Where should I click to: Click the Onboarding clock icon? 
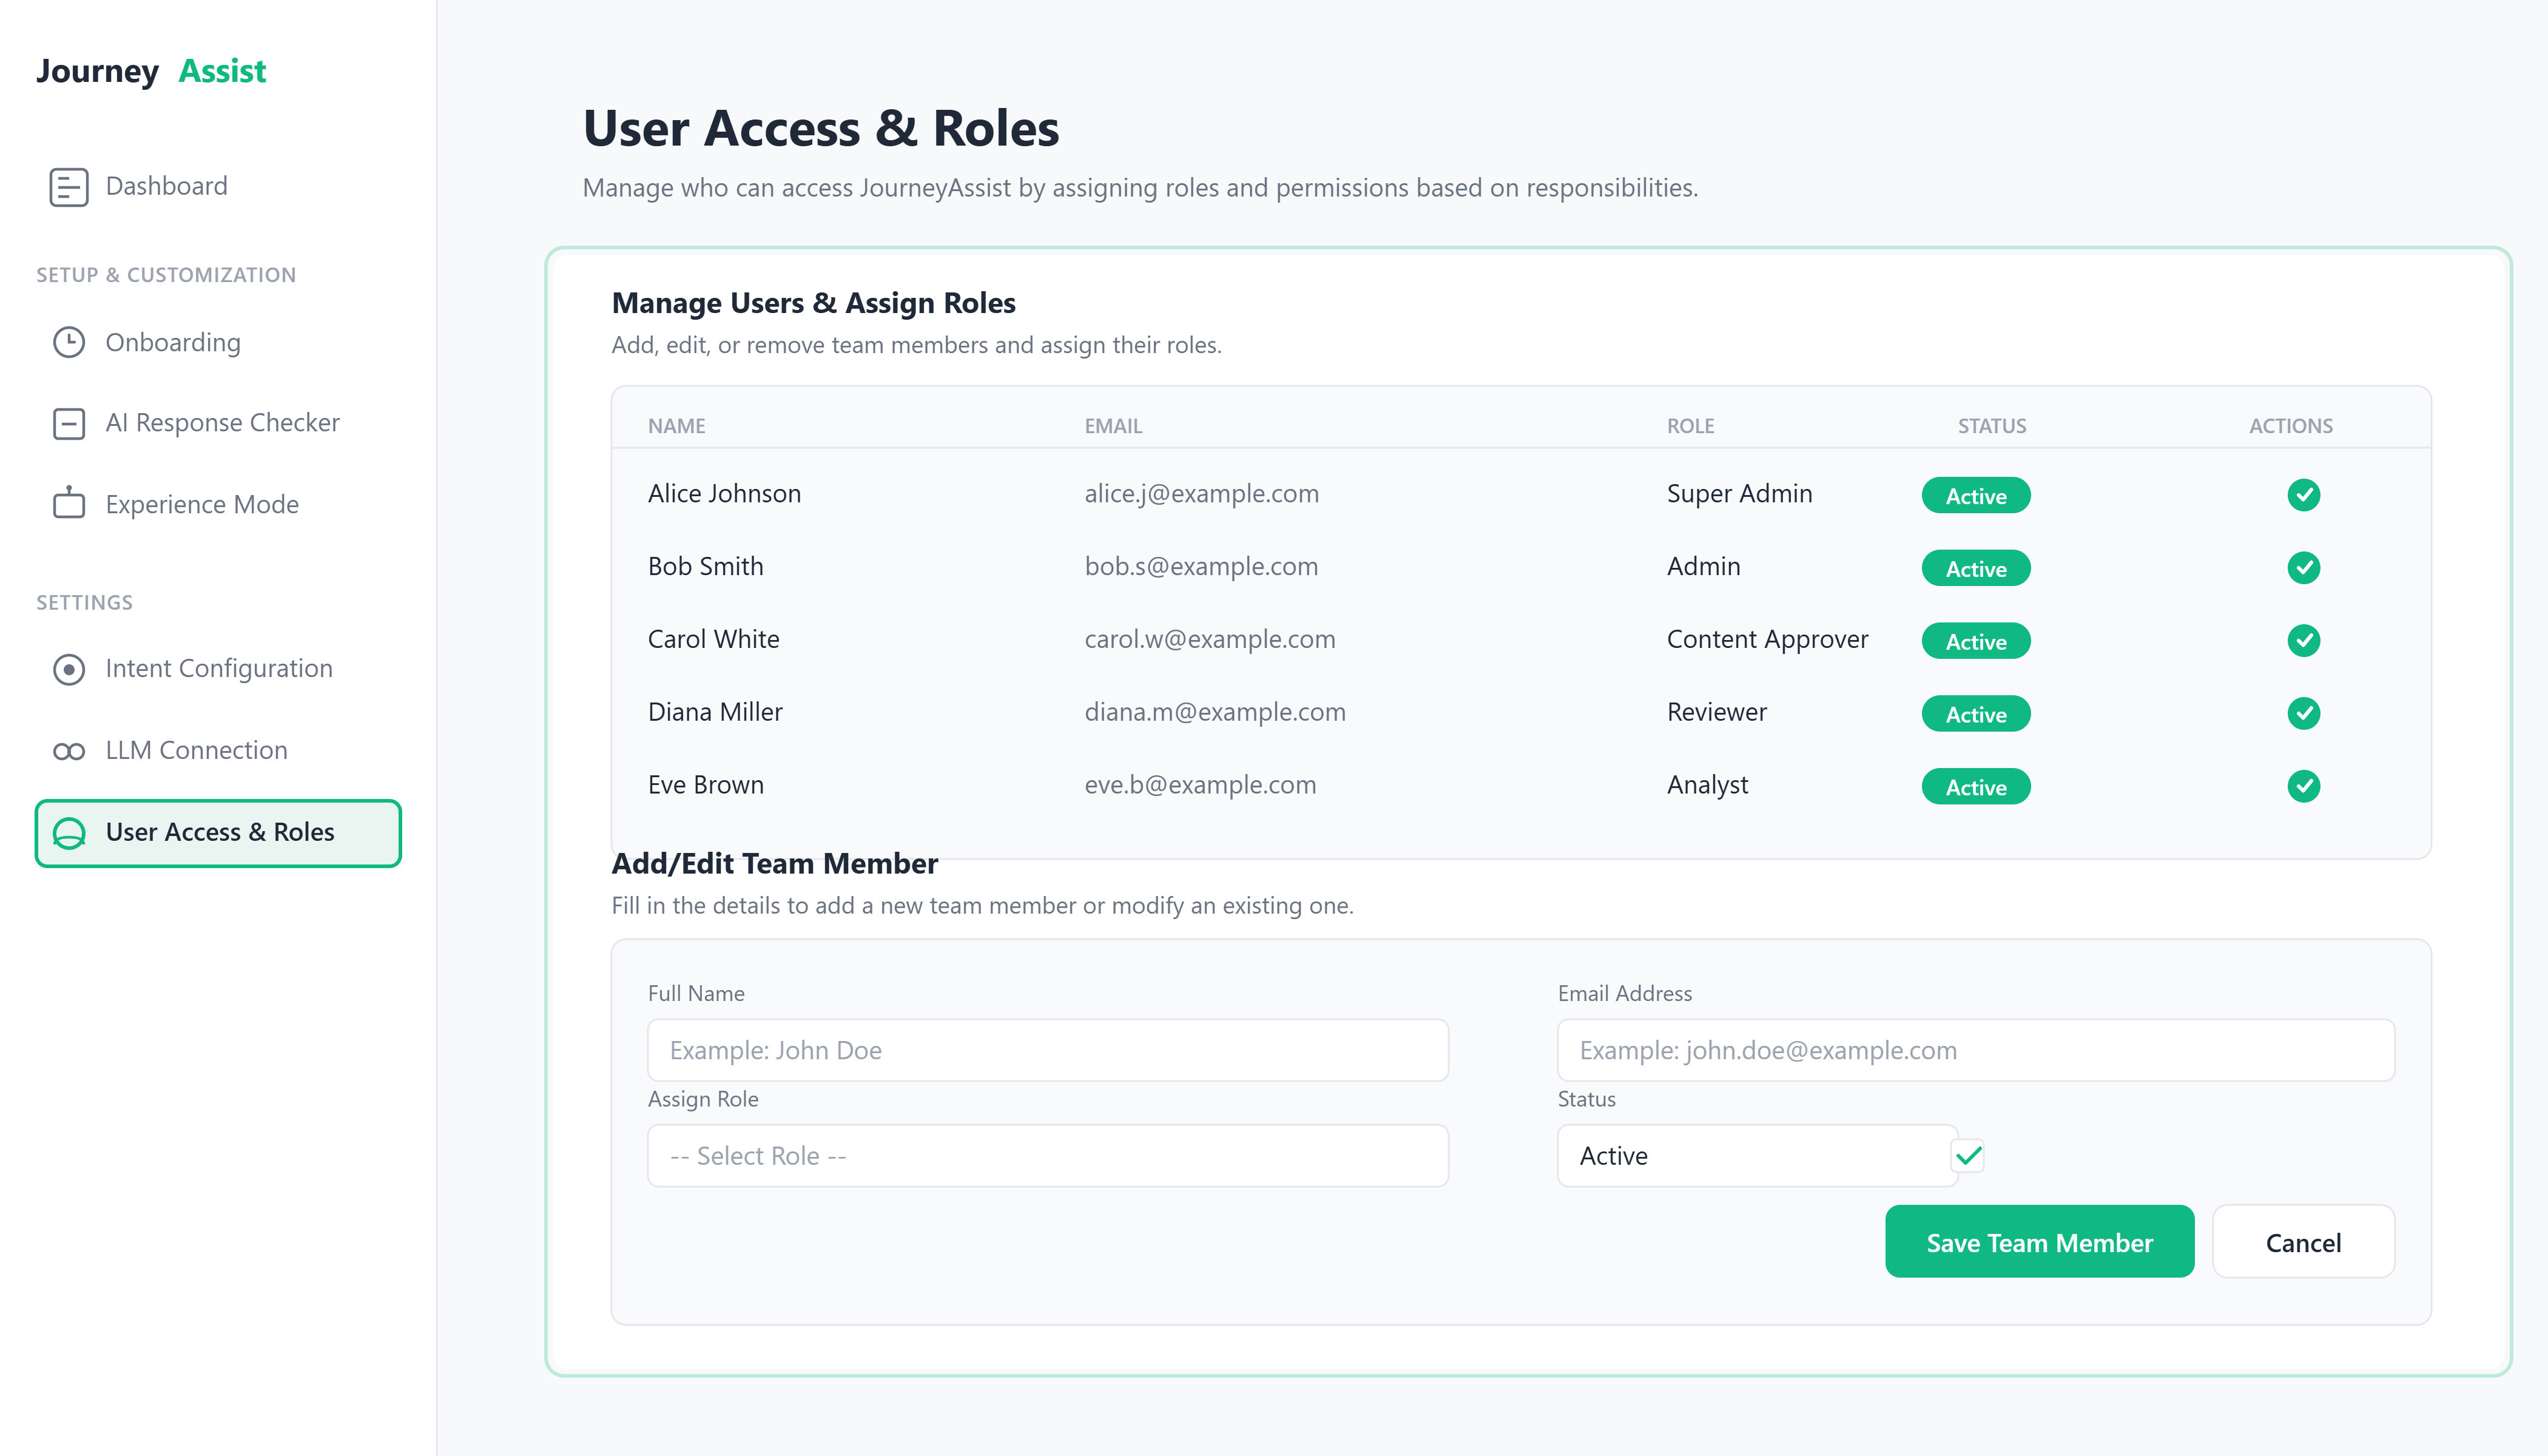point(69,343)
